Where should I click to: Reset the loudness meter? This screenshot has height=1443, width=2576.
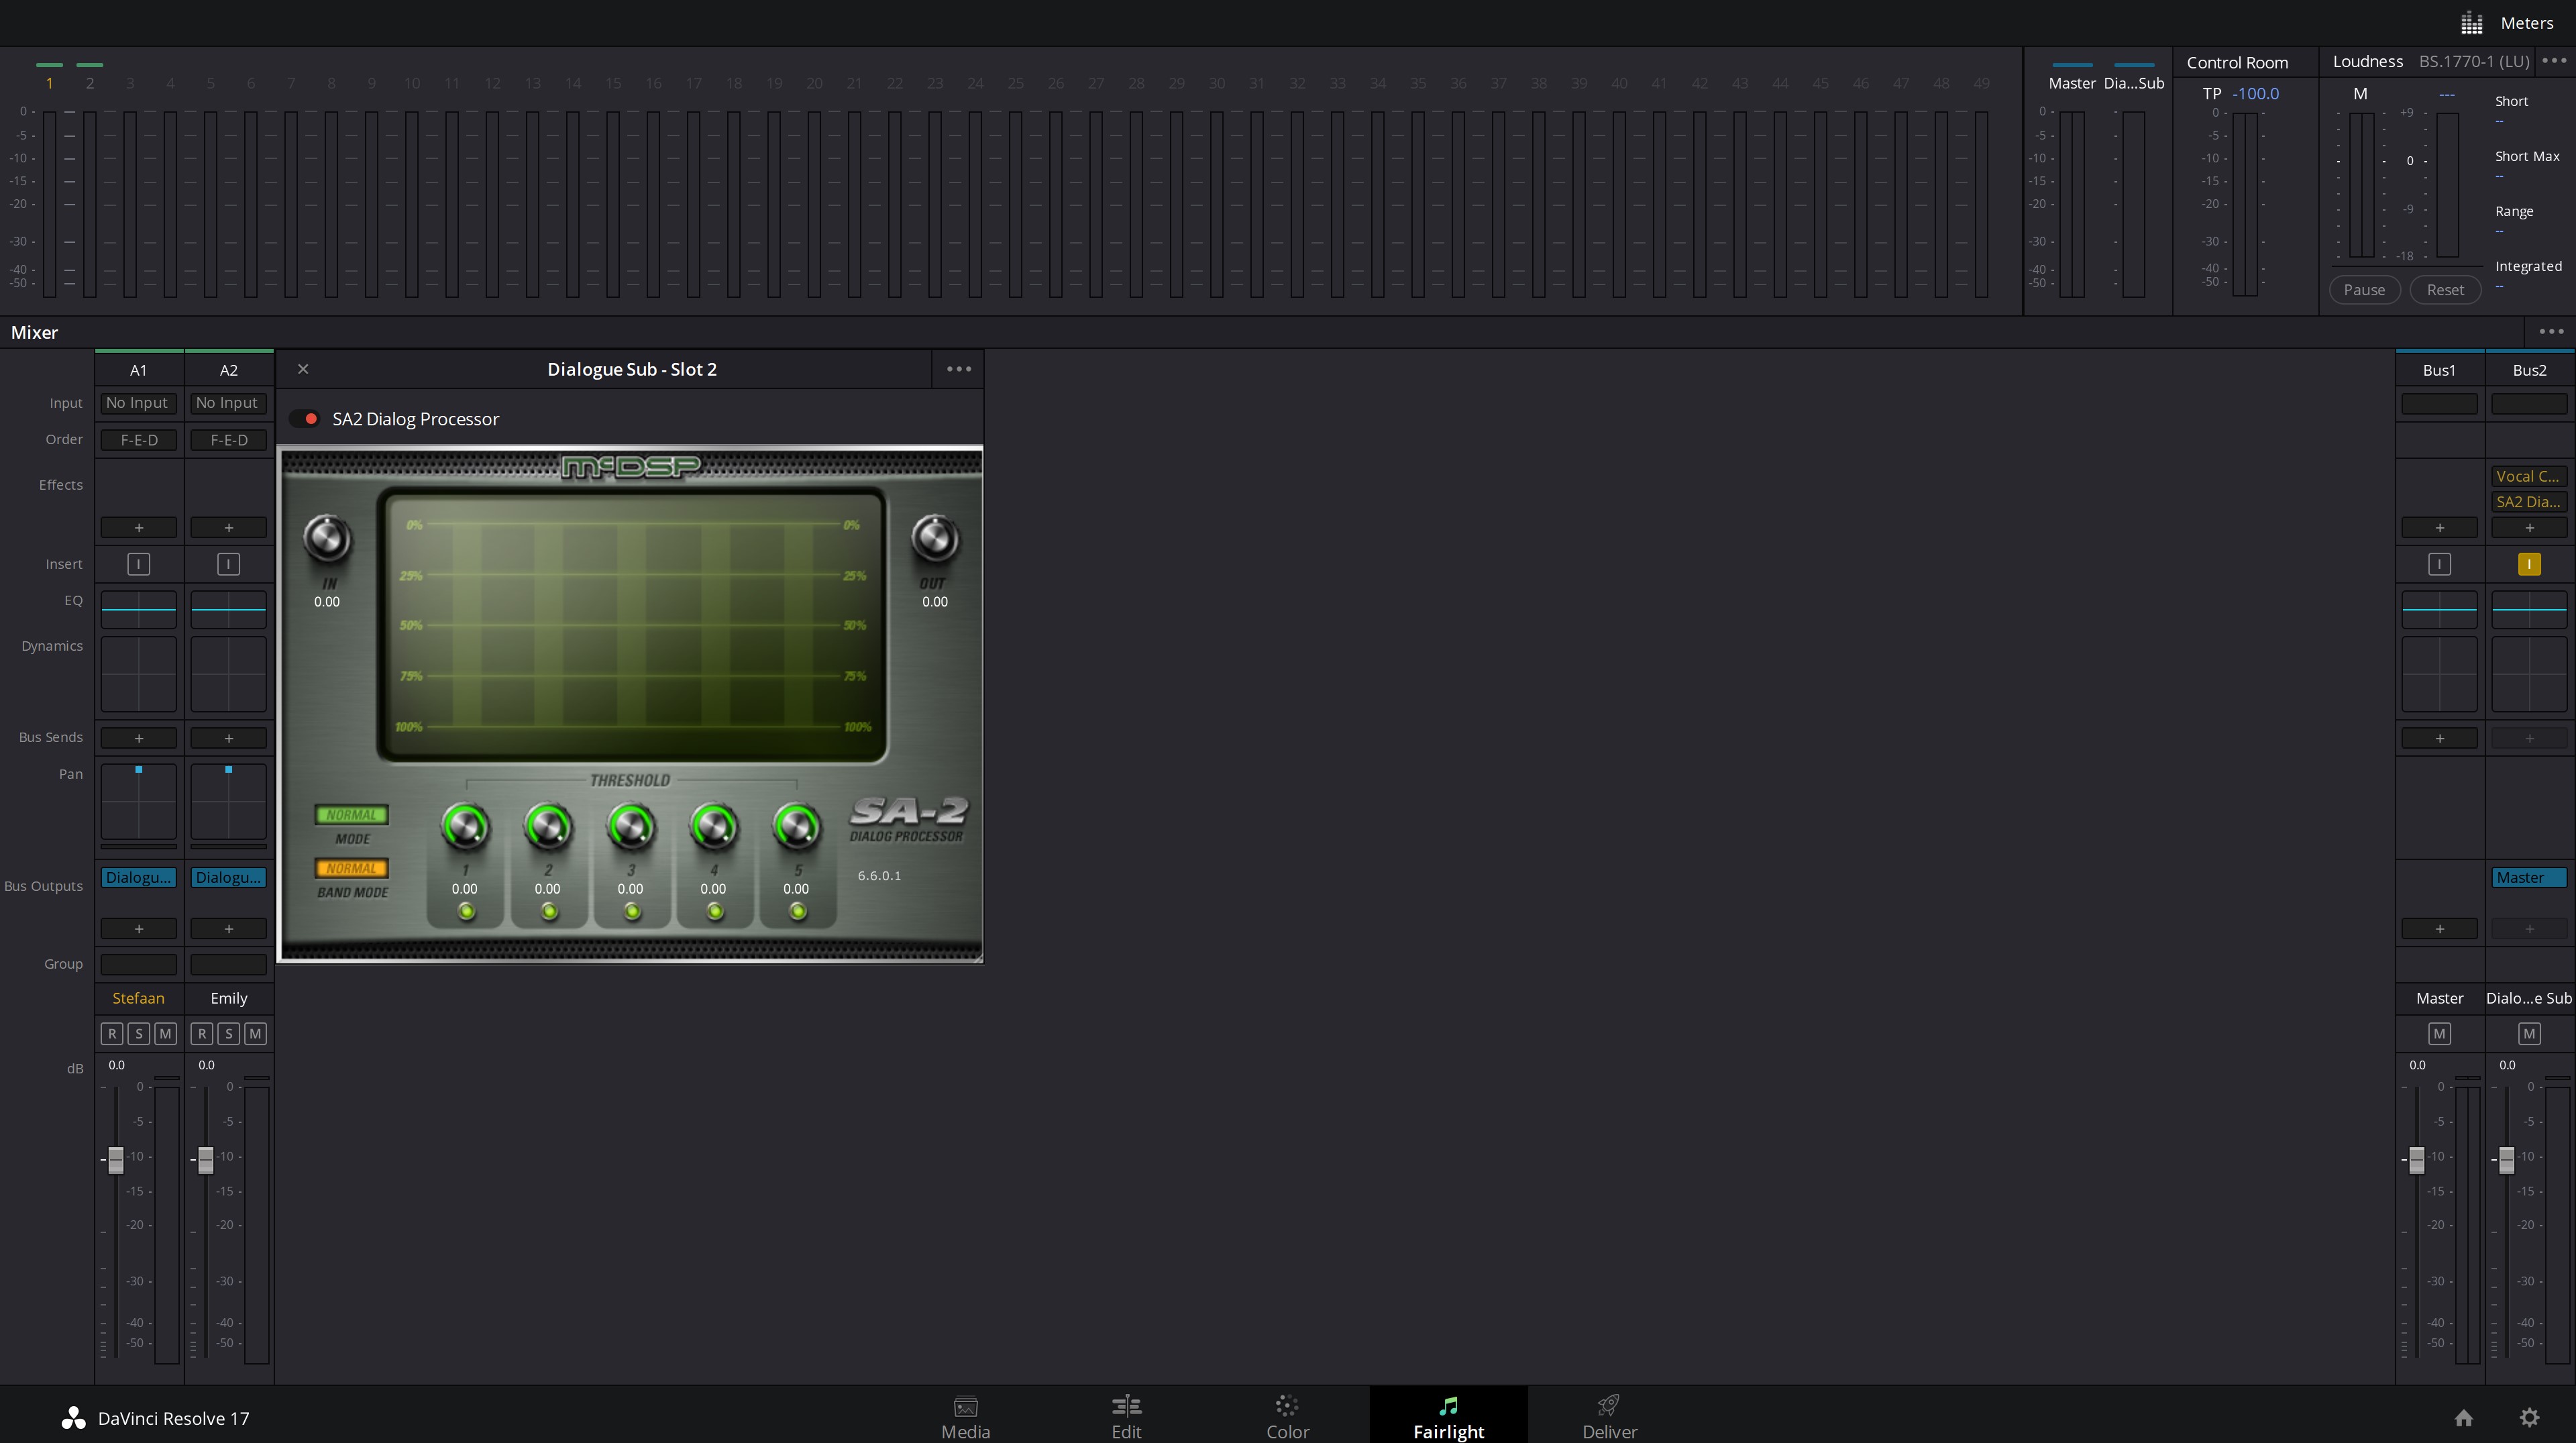(x=2445, y=290)
